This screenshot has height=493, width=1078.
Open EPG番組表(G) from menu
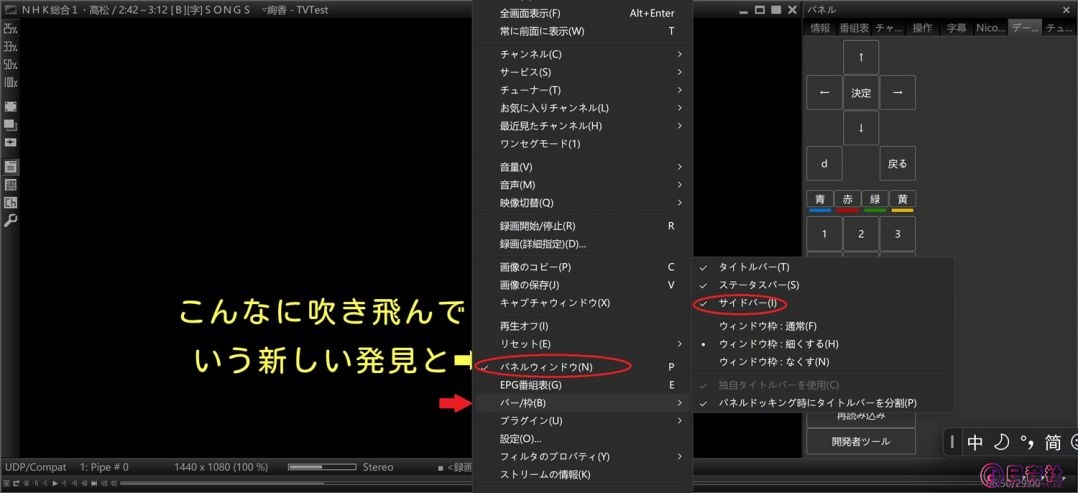[582, 384]
